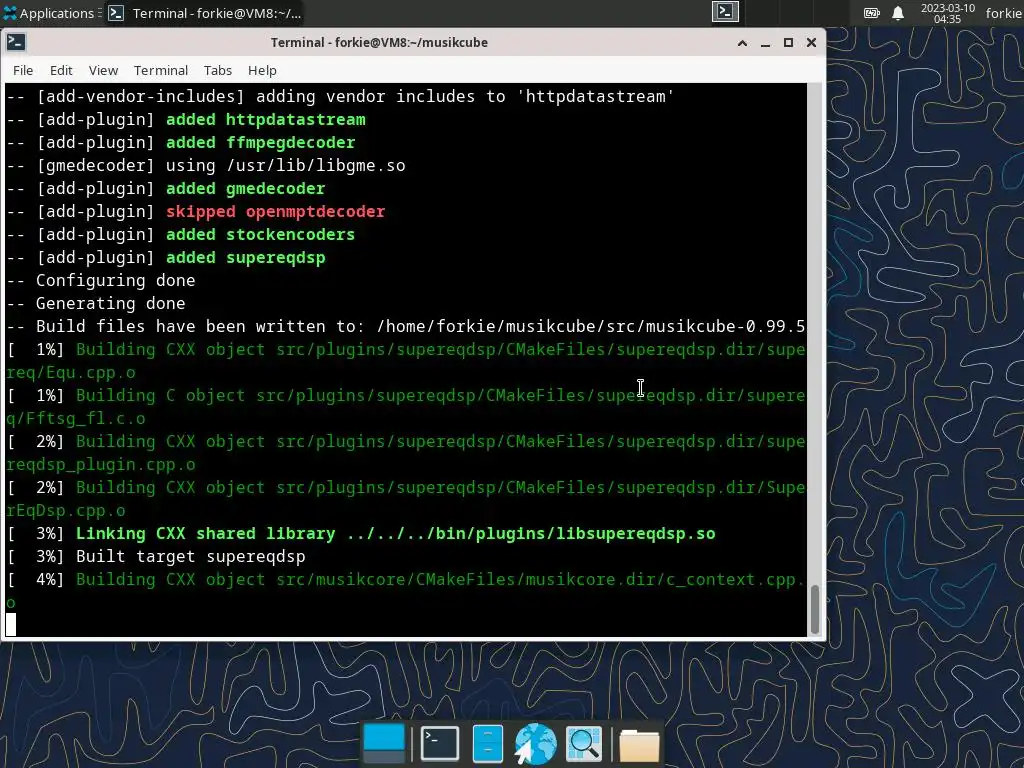The width and height of the screenshot is (1024, 768).
Task: Close the Terminal window
Action: 811,43
